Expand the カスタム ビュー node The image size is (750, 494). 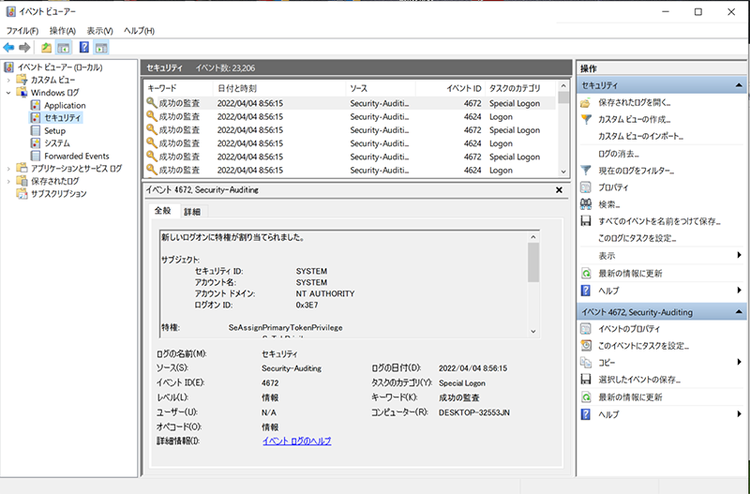(x=8, y=80)
